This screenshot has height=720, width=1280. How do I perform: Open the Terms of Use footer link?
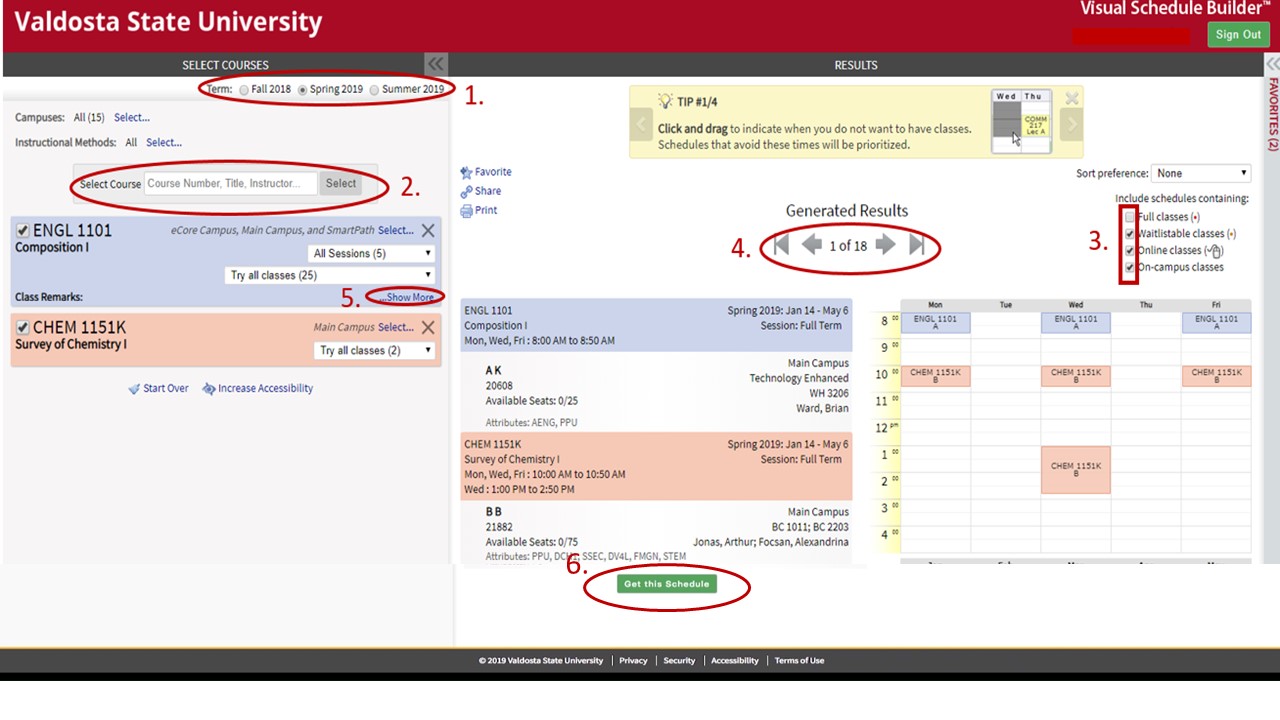coord(799,661)
